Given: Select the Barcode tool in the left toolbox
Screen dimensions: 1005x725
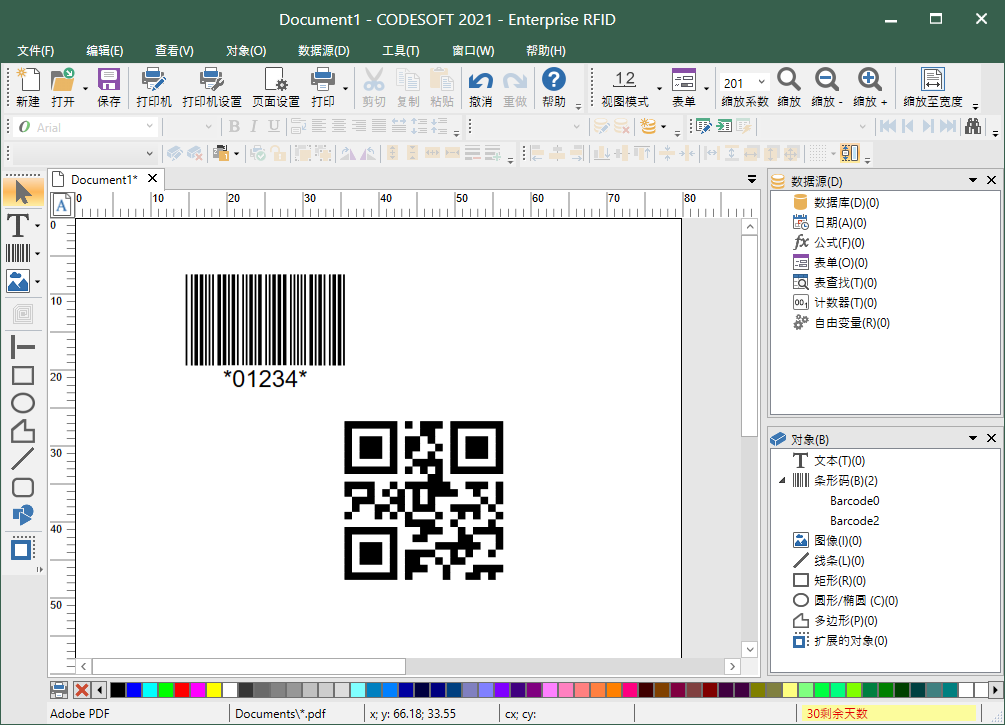Looking at the screenshot, I should (18, 253).
